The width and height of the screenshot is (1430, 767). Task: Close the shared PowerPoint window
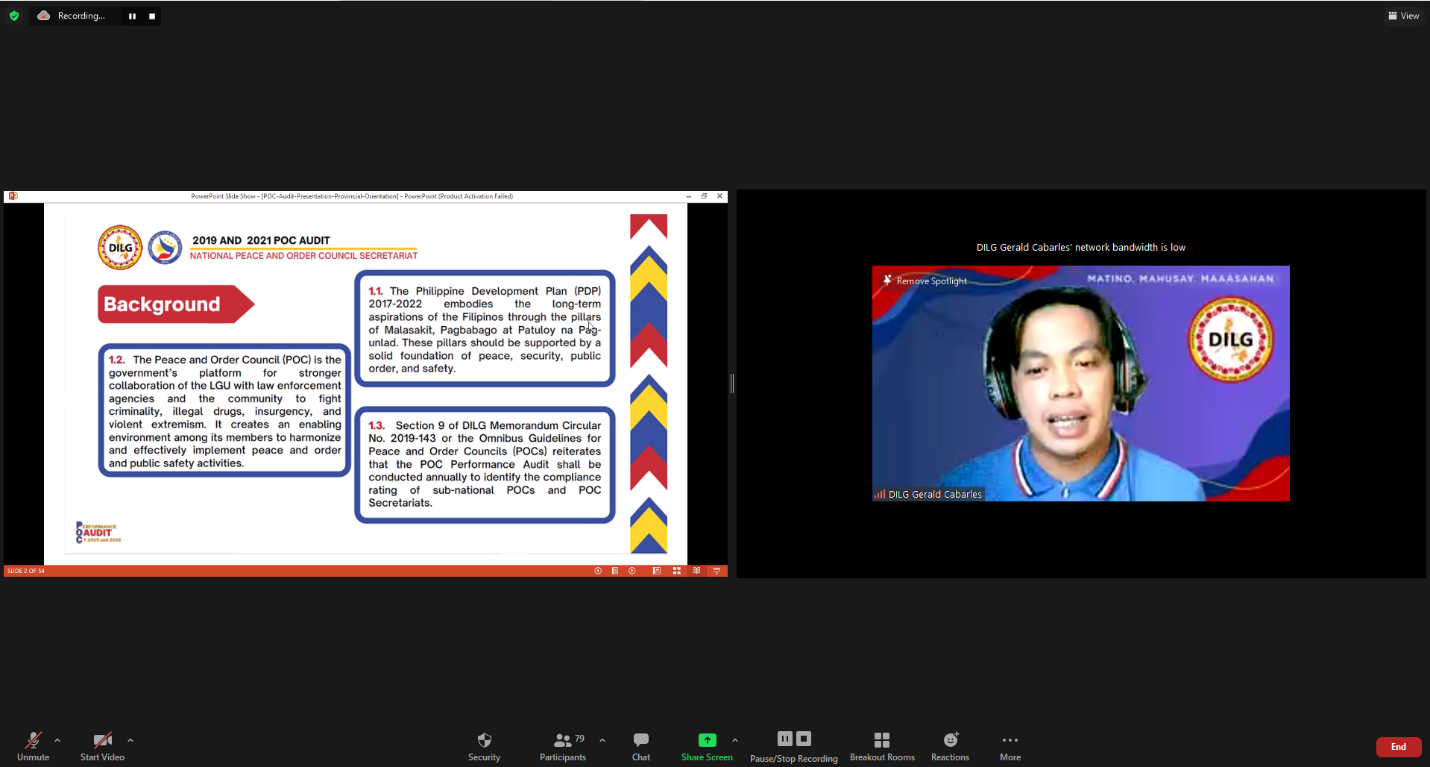point(719,196)
